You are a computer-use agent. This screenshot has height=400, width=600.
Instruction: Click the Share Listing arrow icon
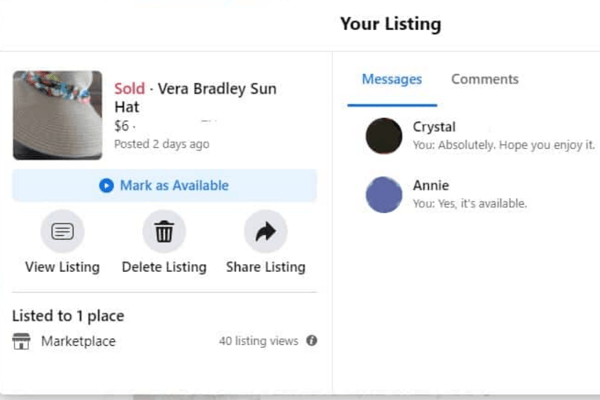[266, 231]
